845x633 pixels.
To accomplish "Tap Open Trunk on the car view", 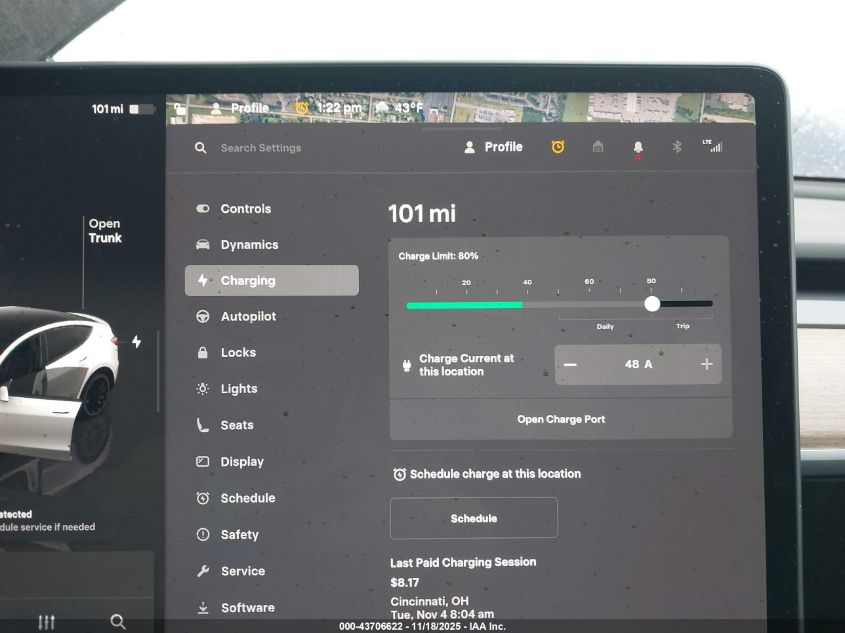I will pyautogui.click(x=104, y=231).
